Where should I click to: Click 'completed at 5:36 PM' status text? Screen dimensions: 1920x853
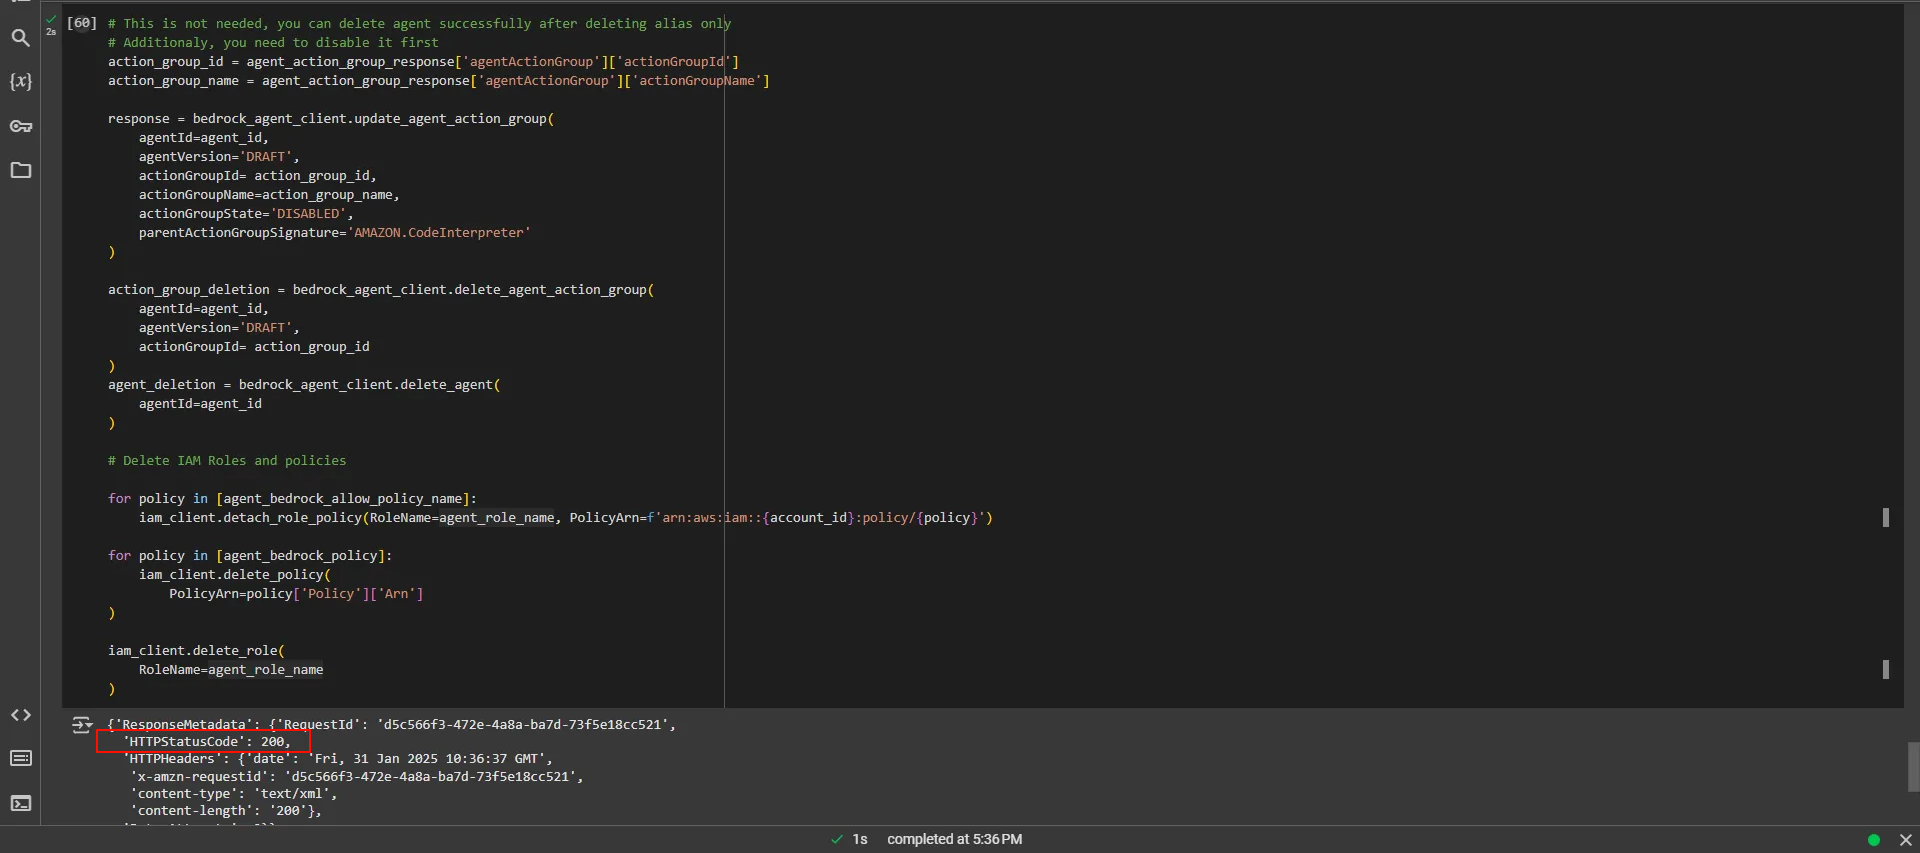pyautogui.click(x=954, y=839)
